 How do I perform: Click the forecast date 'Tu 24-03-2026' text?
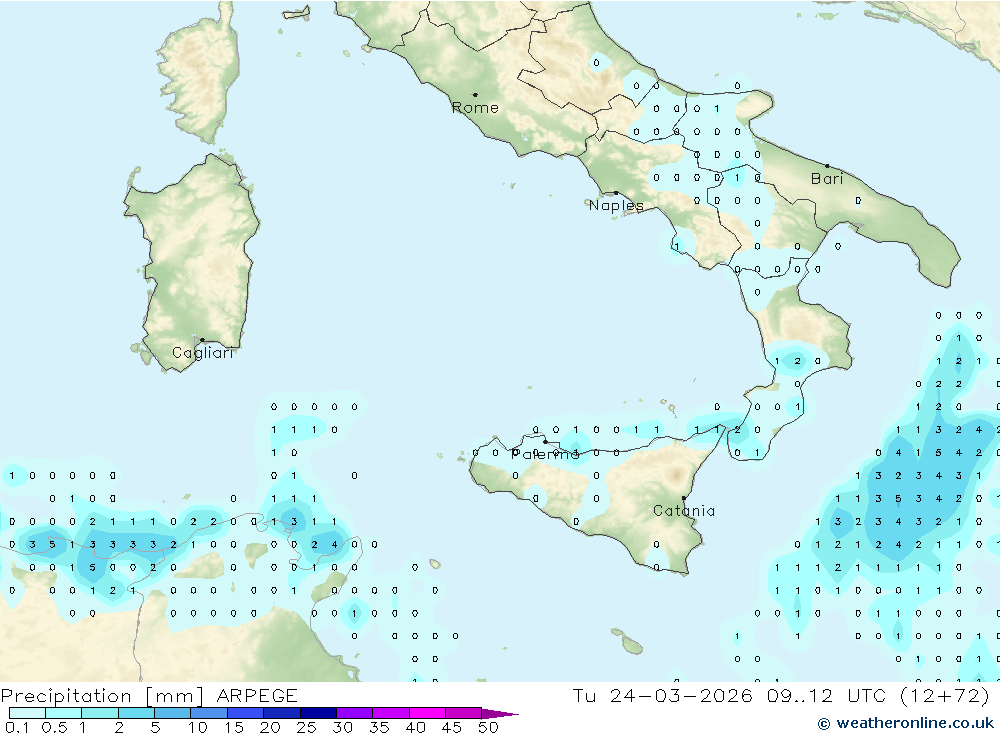663,695
